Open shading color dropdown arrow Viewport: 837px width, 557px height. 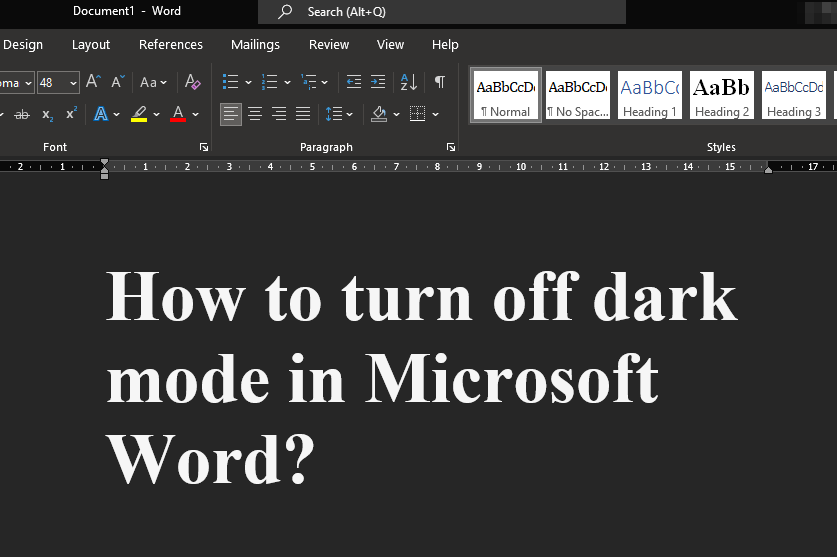pos(396,114)
